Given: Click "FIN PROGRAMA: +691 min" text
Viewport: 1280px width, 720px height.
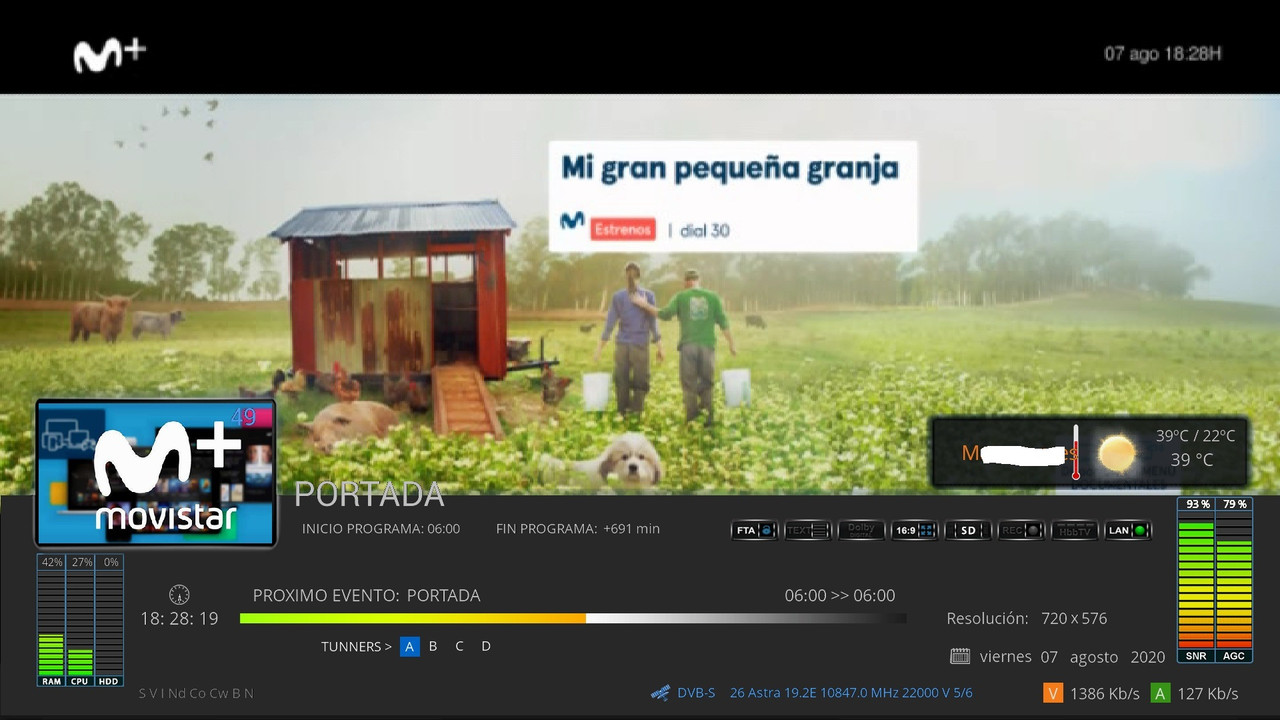Looking at the screenshot, I should click(578, 529).
